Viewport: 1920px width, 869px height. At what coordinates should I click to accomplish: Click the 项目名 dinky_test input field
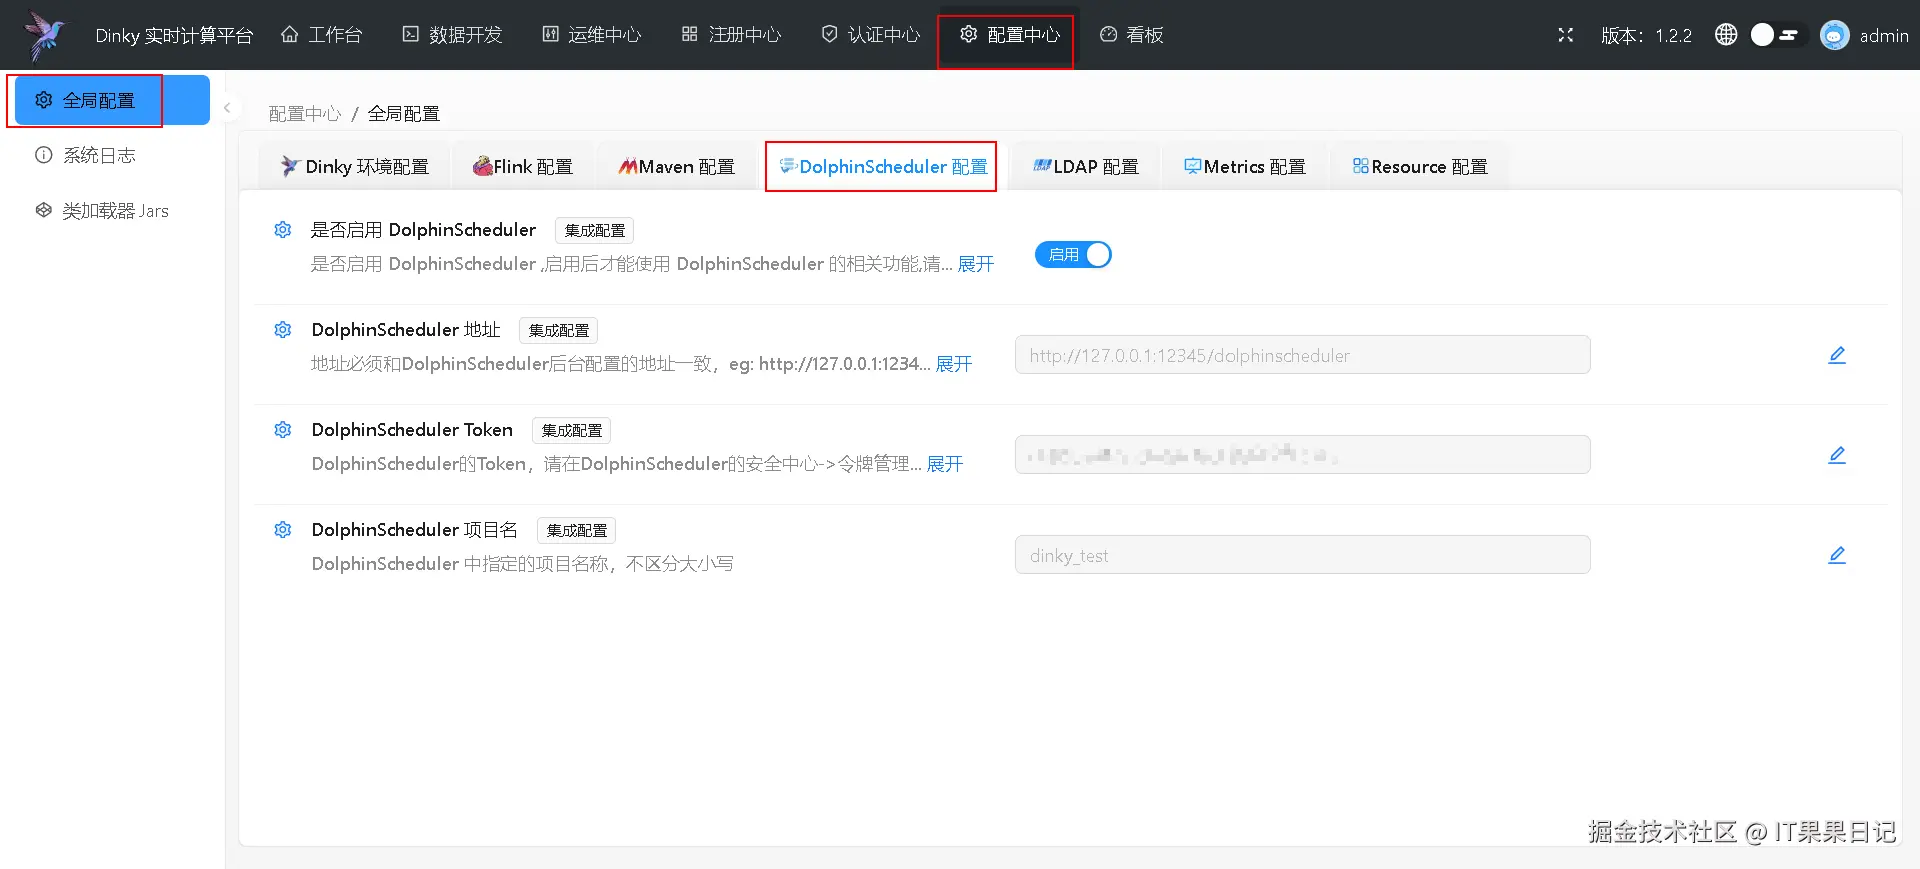click(1302, 555)
